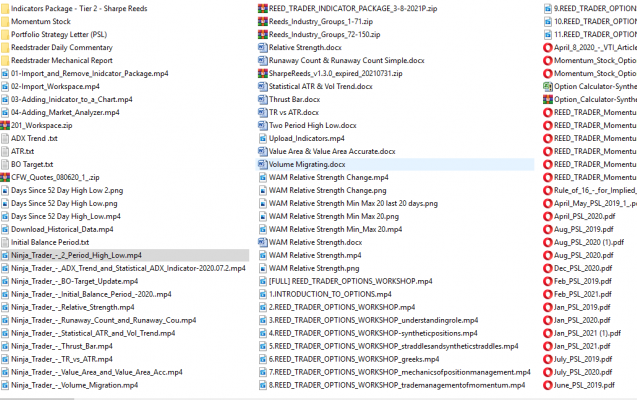Select Ninja_Trader_-_Relative_Strength.mp4
This screenshot has width=637, height=400.
[x=73, y=307]
